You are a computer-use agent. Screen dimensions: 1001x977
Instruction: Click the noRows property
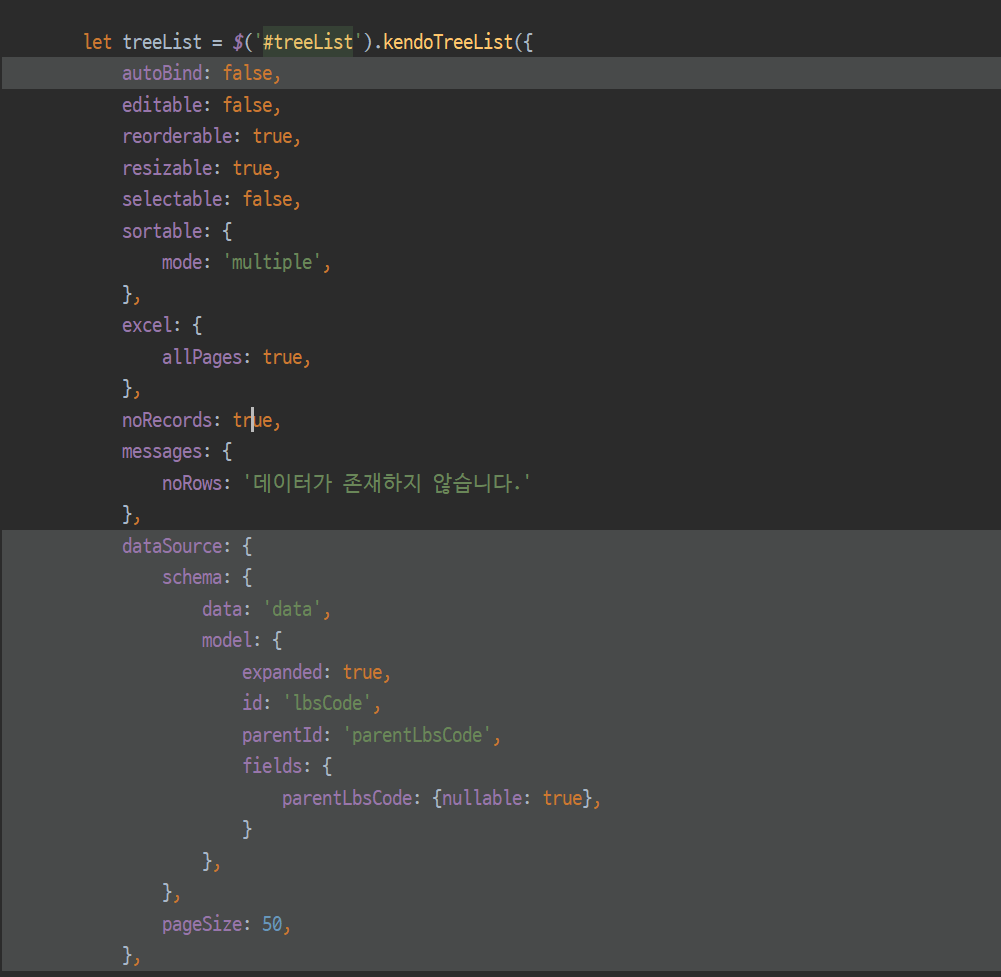192,483
